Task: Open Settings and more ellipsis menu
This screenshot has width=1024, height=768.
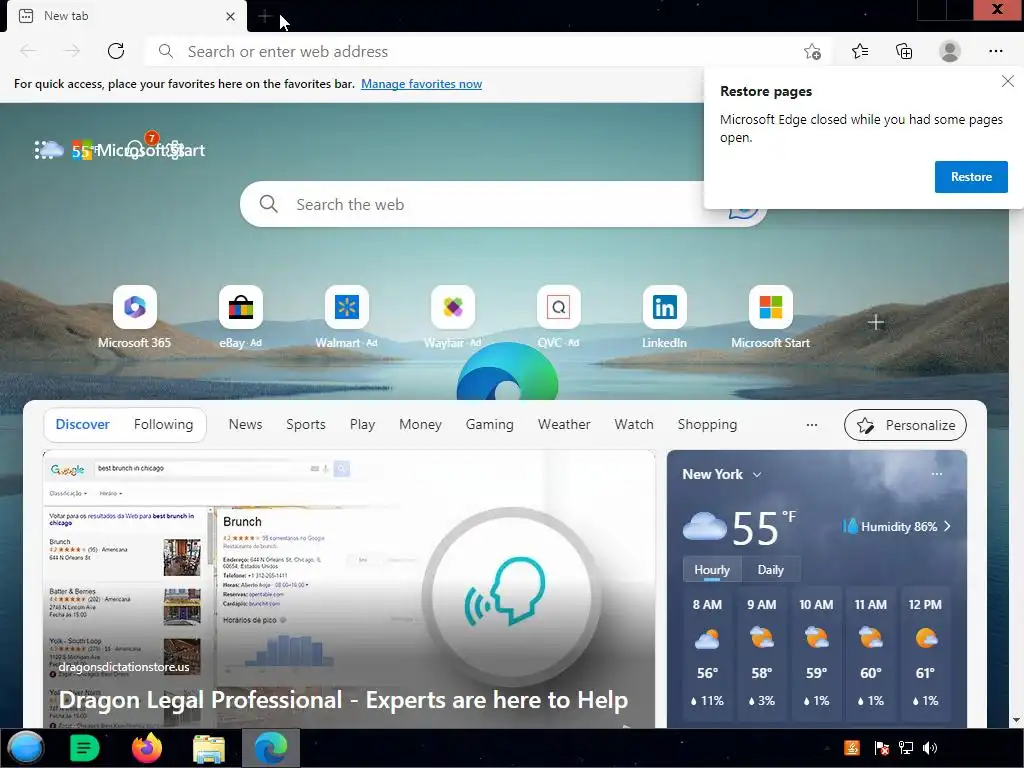Action: (995, 51)
